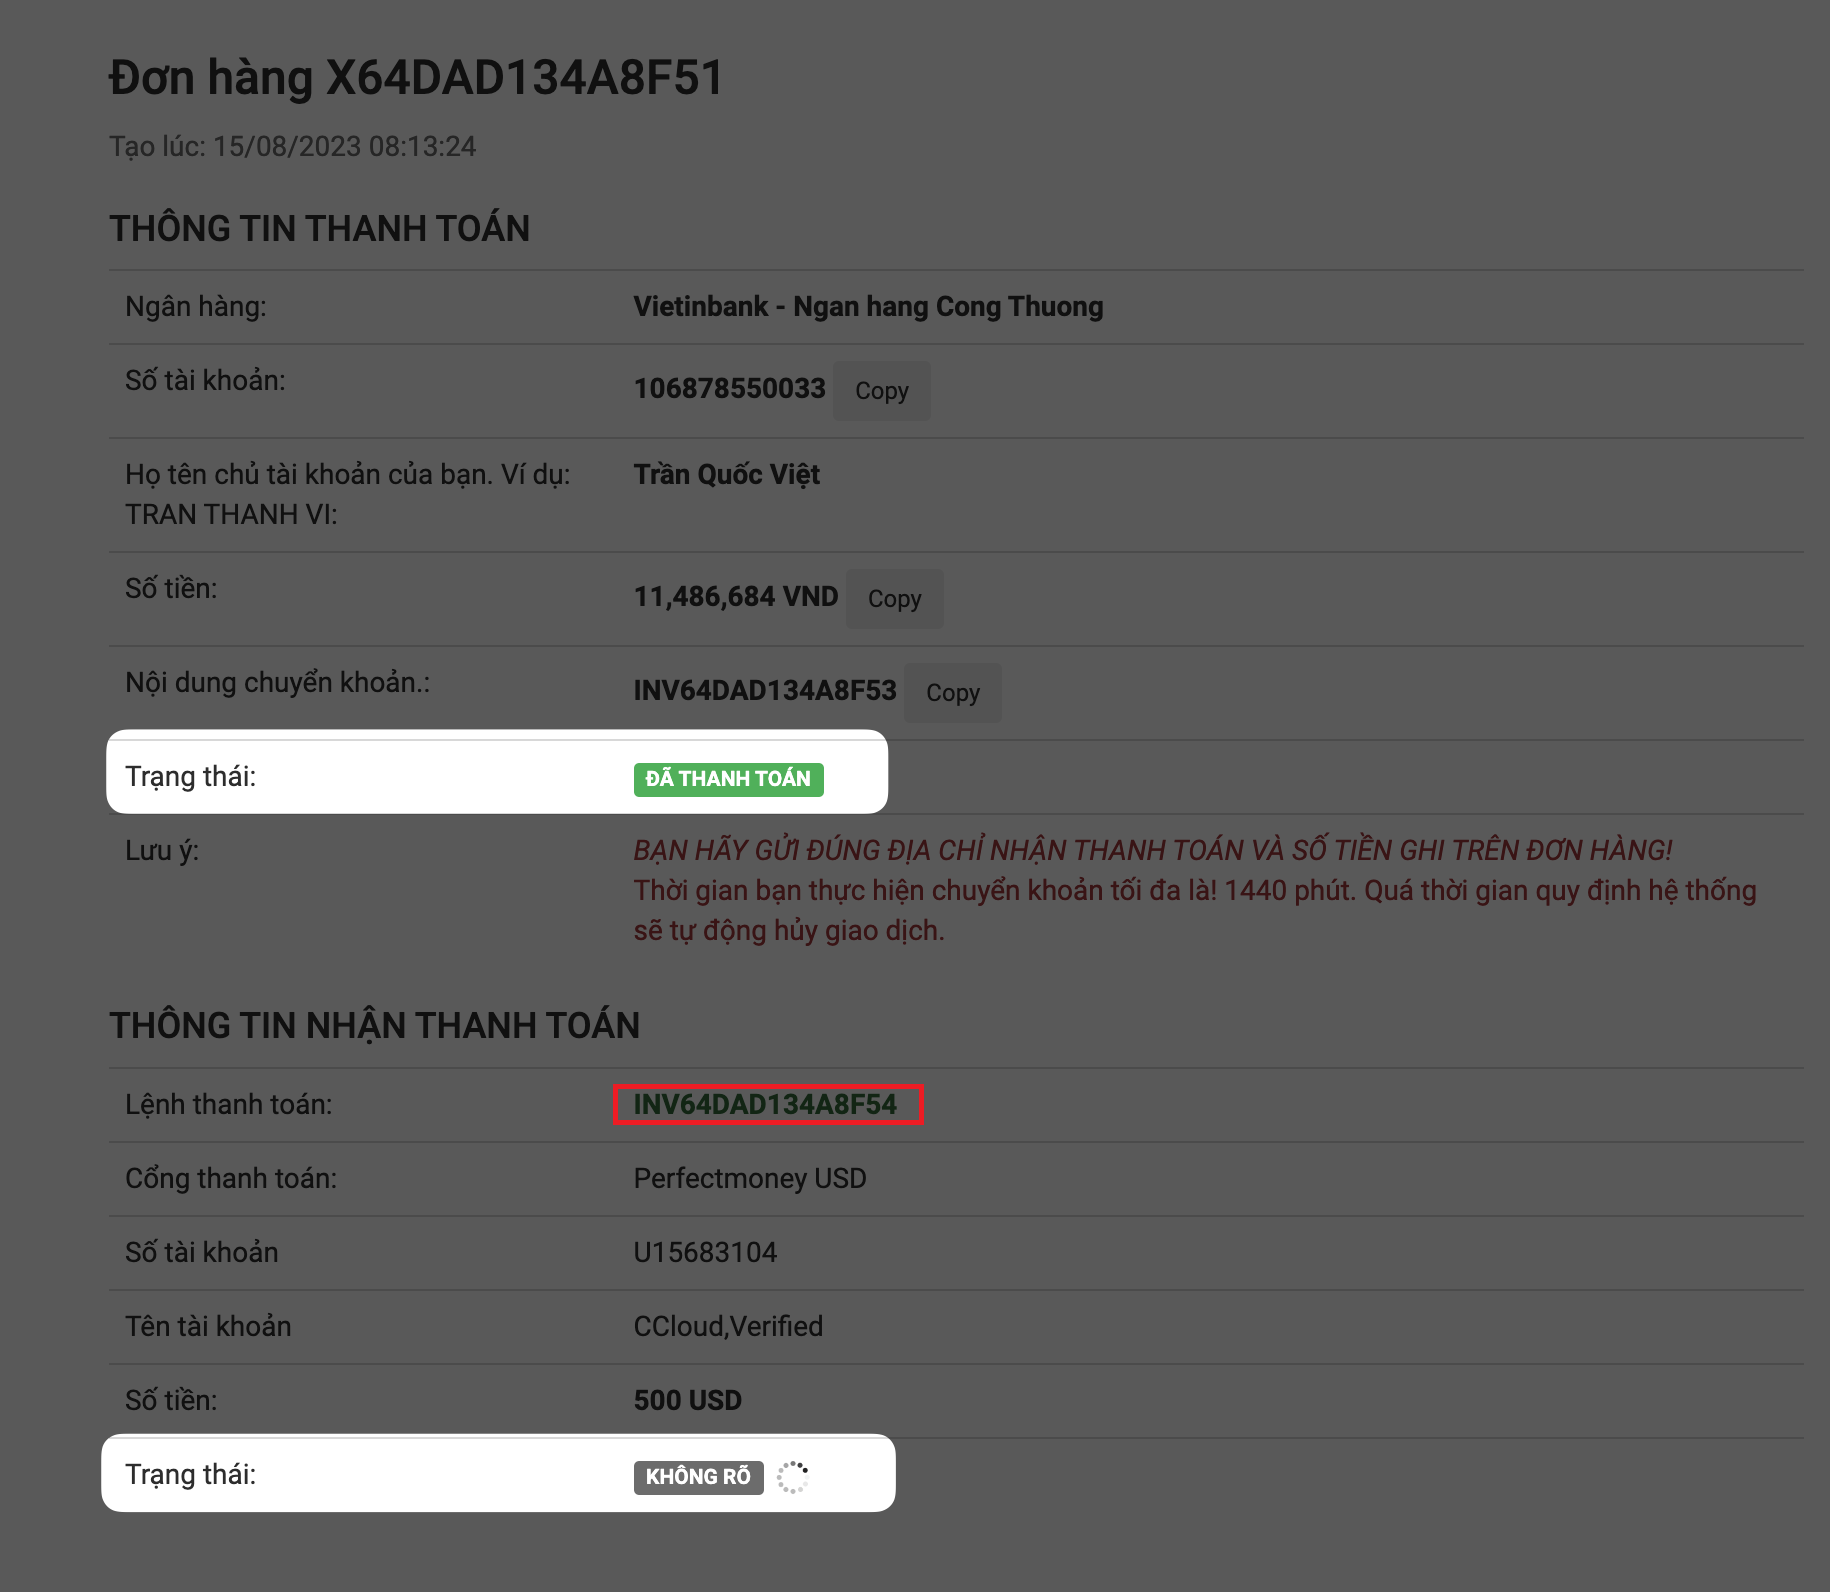Copy the bank account number 106878550033

tap(881, 391)
